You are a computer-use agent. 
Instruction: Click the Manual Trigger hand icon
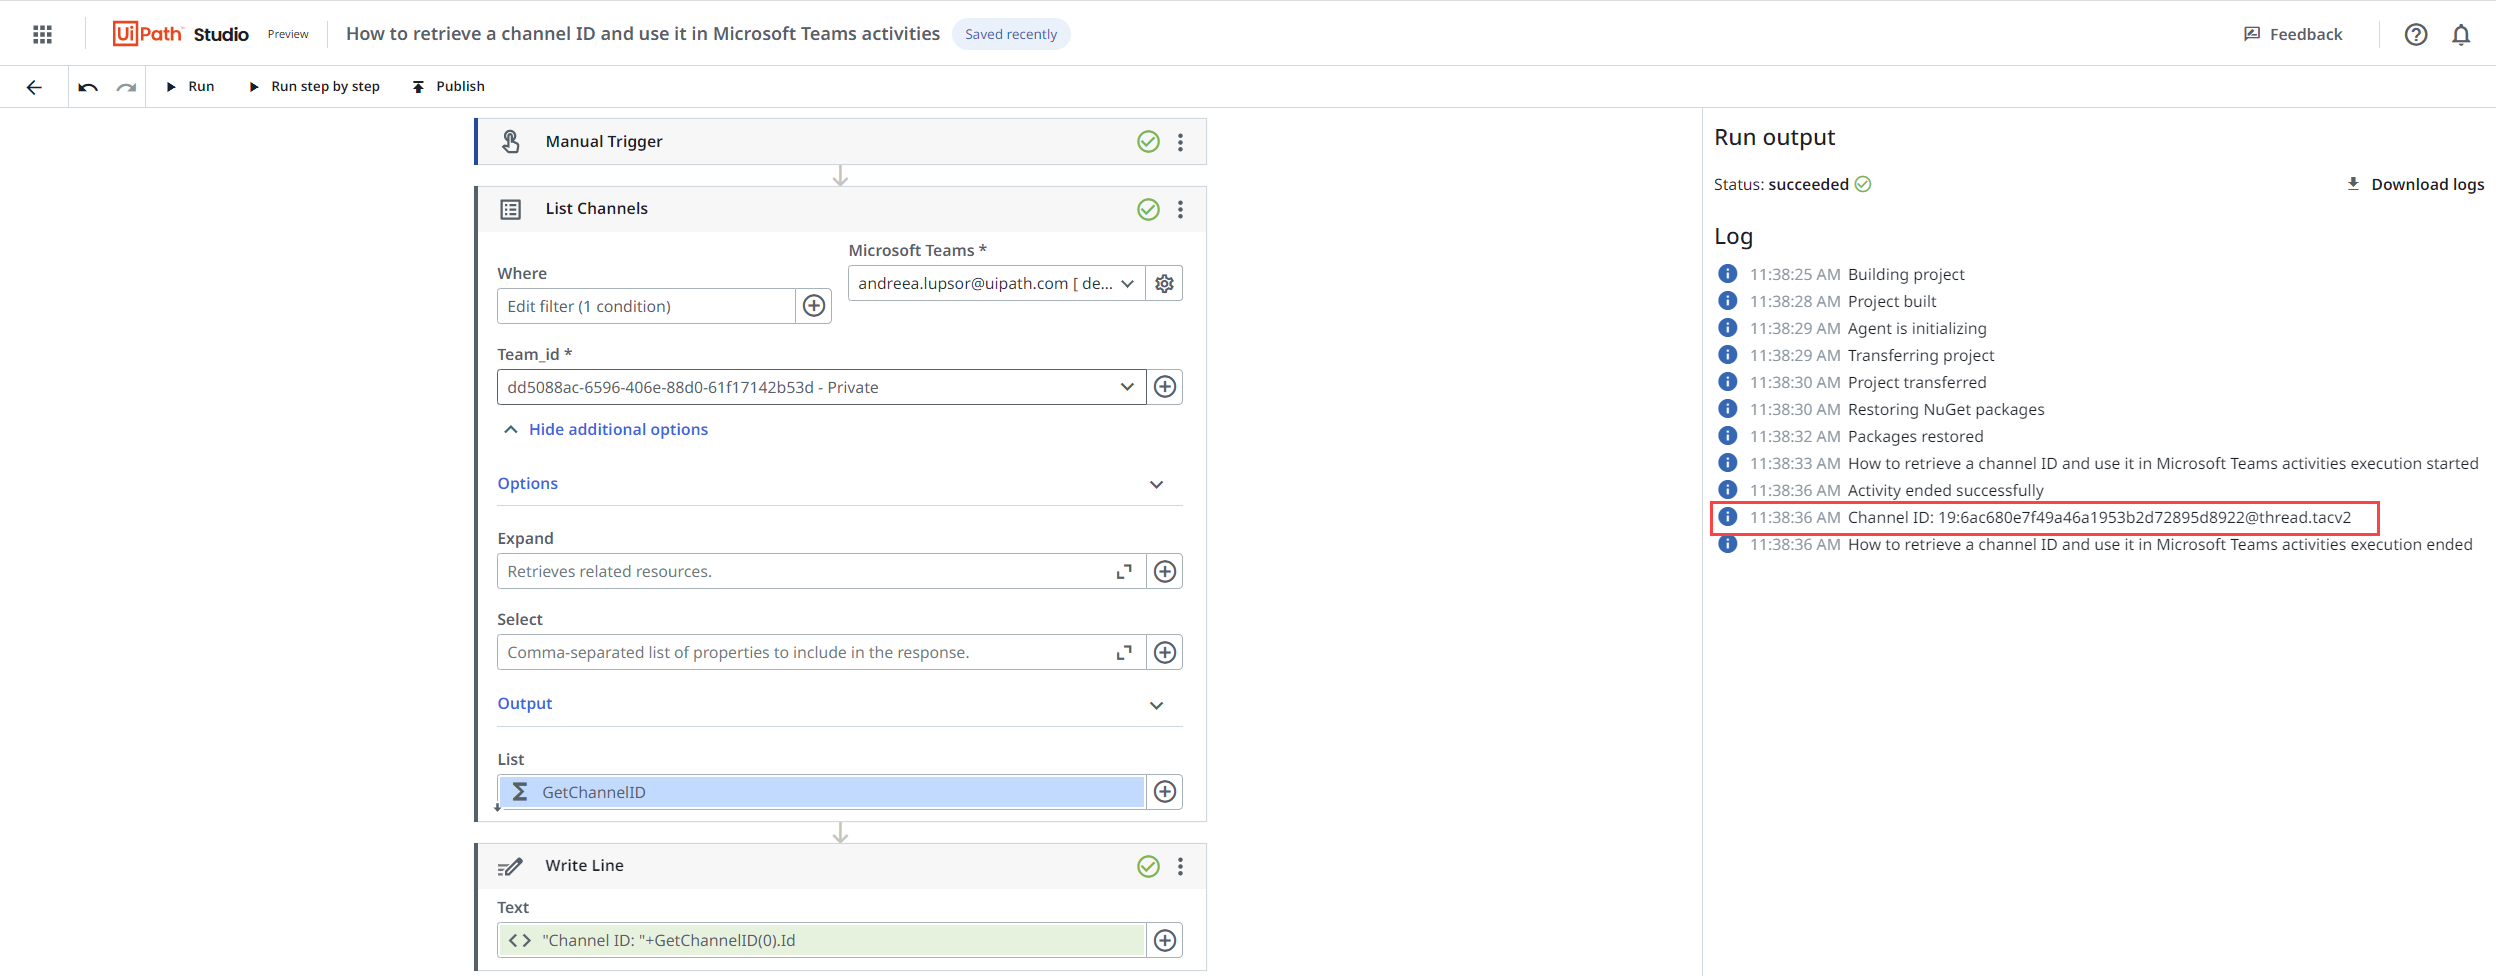pyautogui.click(x=510, y=142)
